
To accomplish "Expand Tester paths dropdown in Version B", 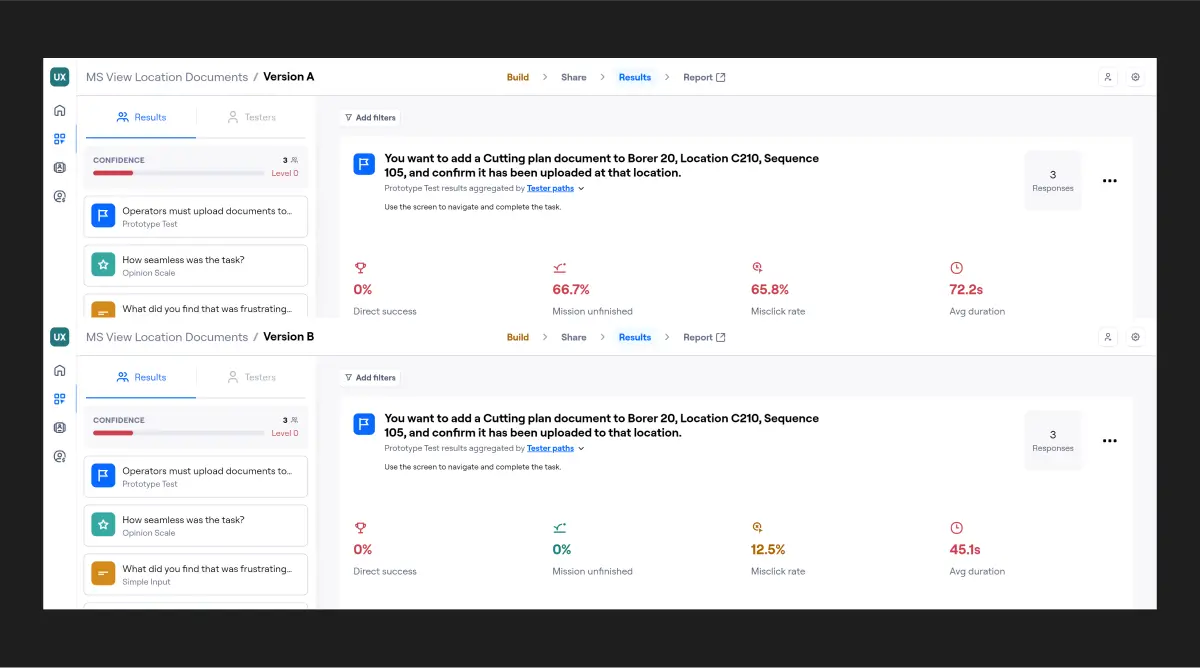I will [556, 448].
